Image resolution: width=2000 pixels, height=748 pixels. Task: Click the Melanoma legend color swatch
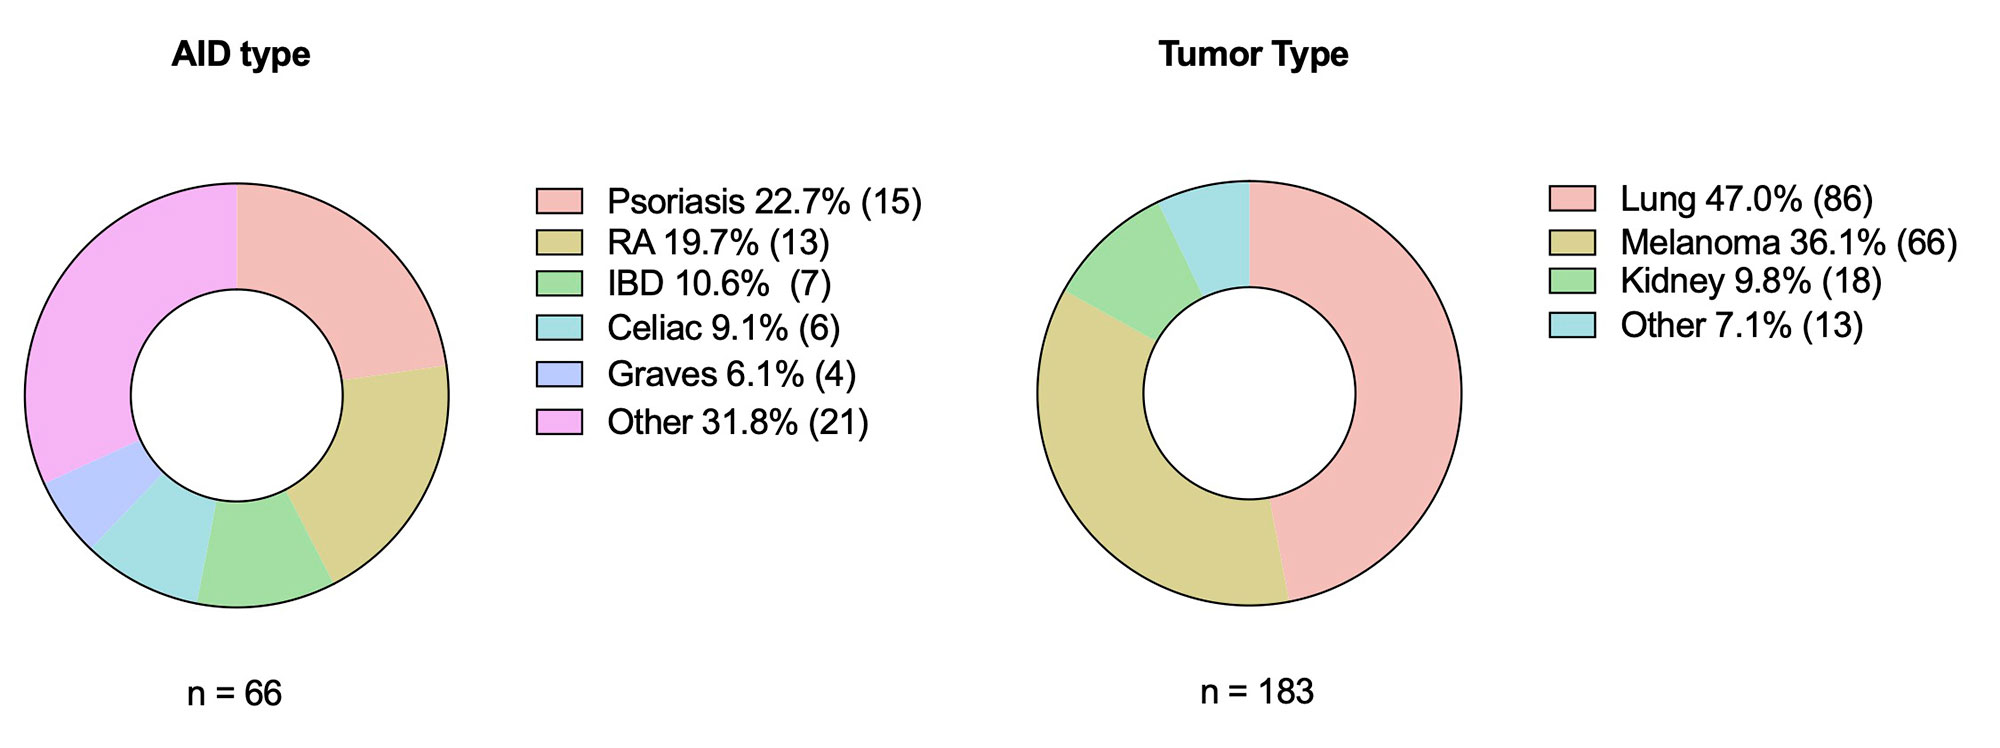(1572, 242)
